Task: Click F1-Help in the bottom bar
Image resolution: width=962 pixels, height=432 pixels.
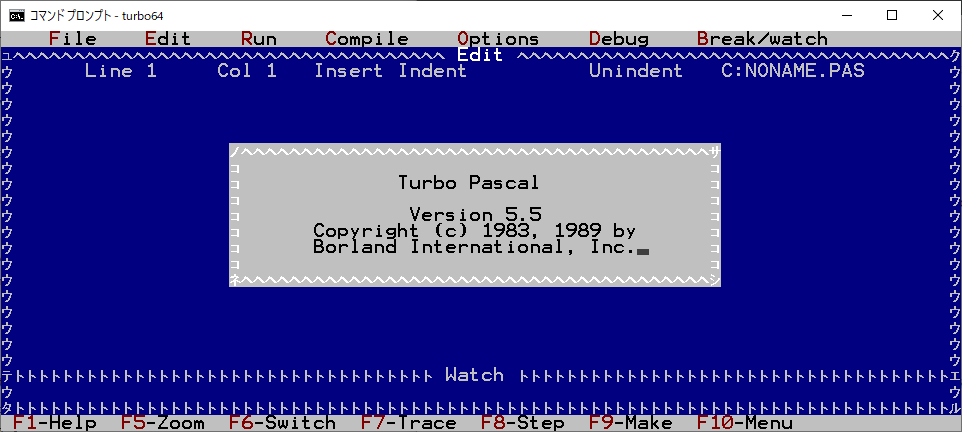Action: click(x=55, y=423)
